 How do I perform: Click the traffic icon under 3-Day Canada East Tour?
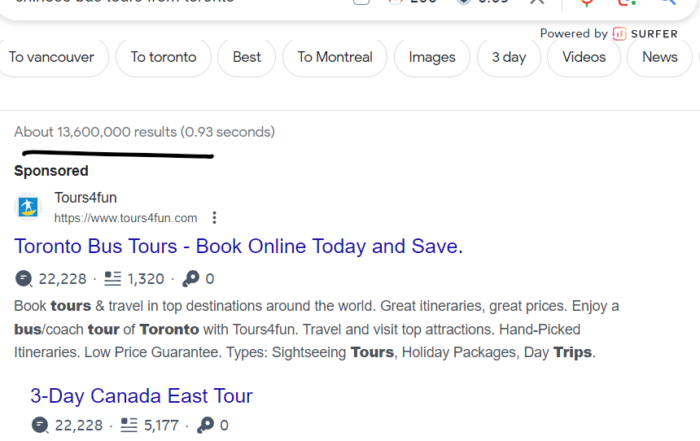(x=40, y=425)
